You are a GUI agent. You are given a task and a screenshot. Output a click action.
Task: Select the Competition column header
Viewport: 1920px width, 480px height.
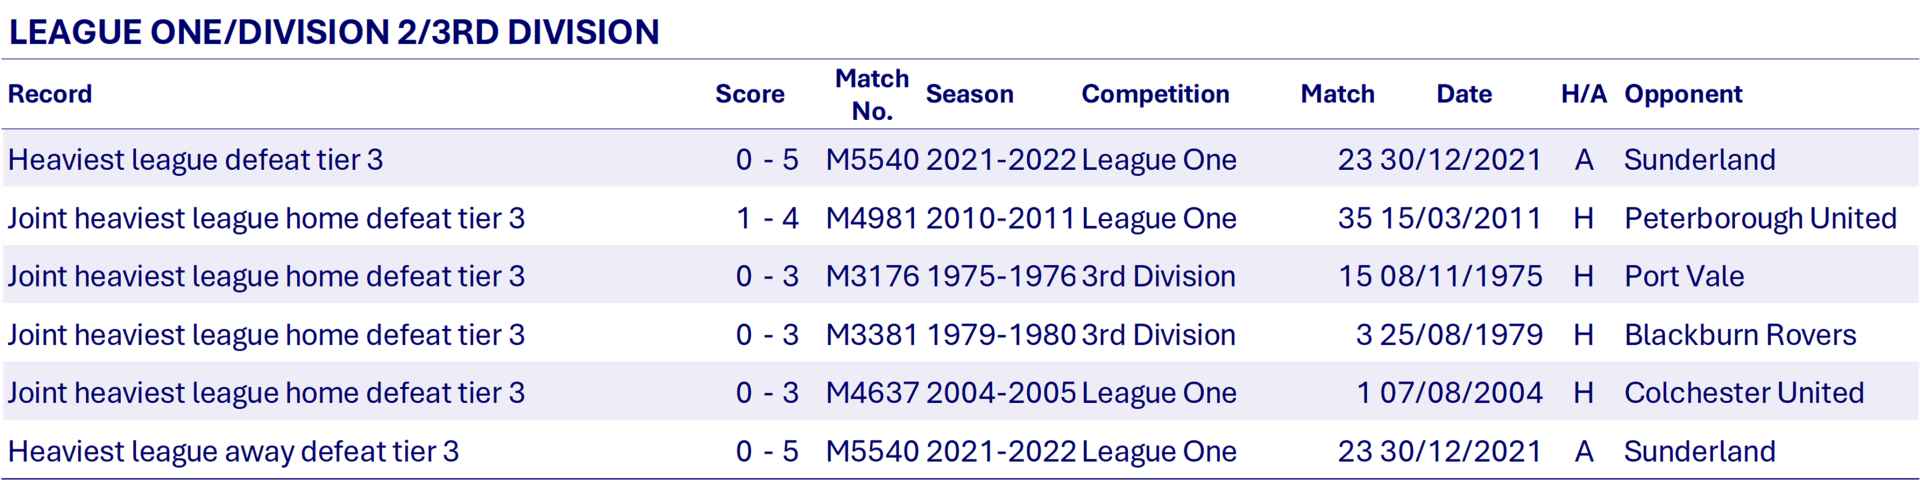1155,94
